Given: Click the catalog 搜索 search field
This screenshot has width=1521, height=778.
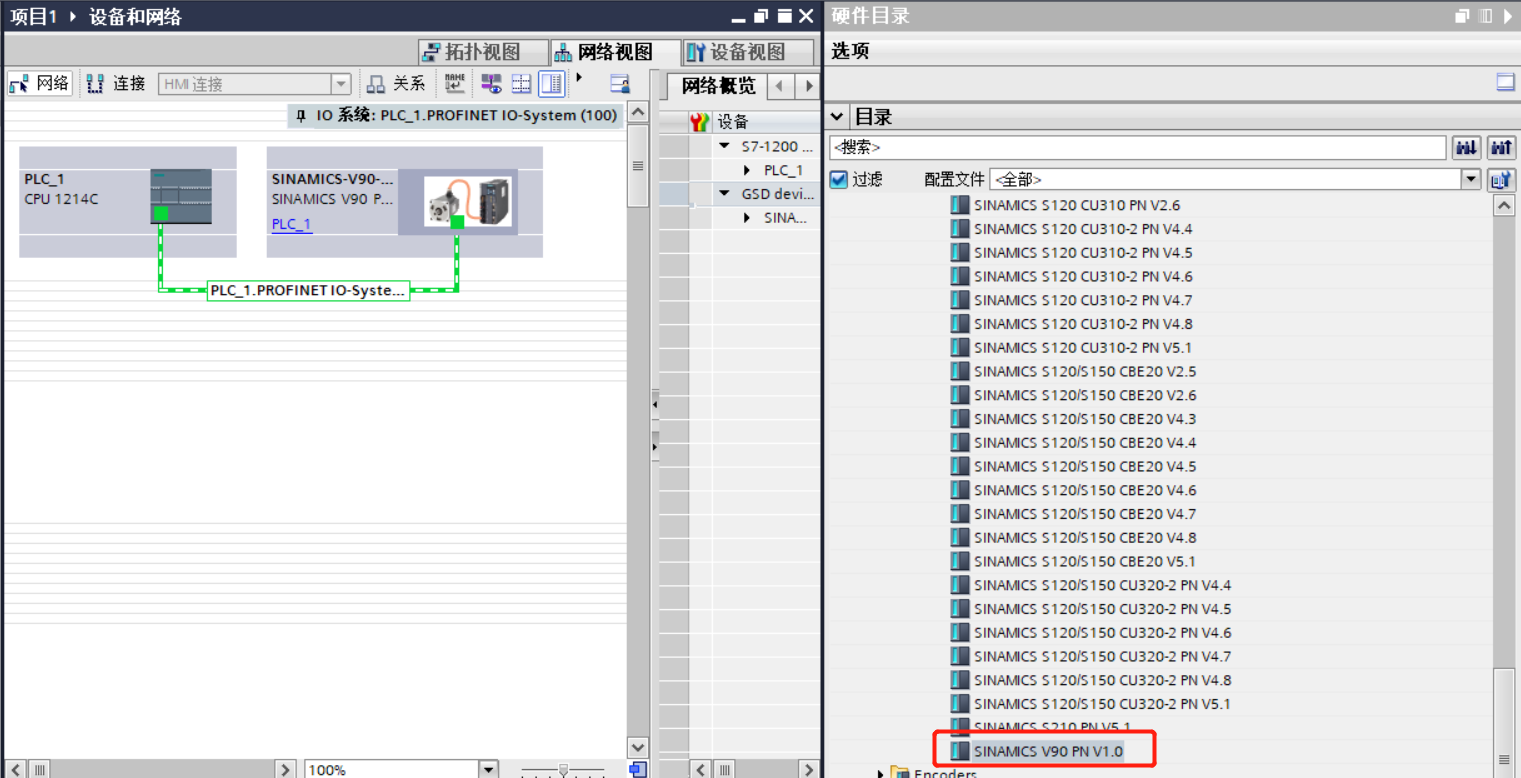Looking at the screenshot, I should tap(1138, 147).
